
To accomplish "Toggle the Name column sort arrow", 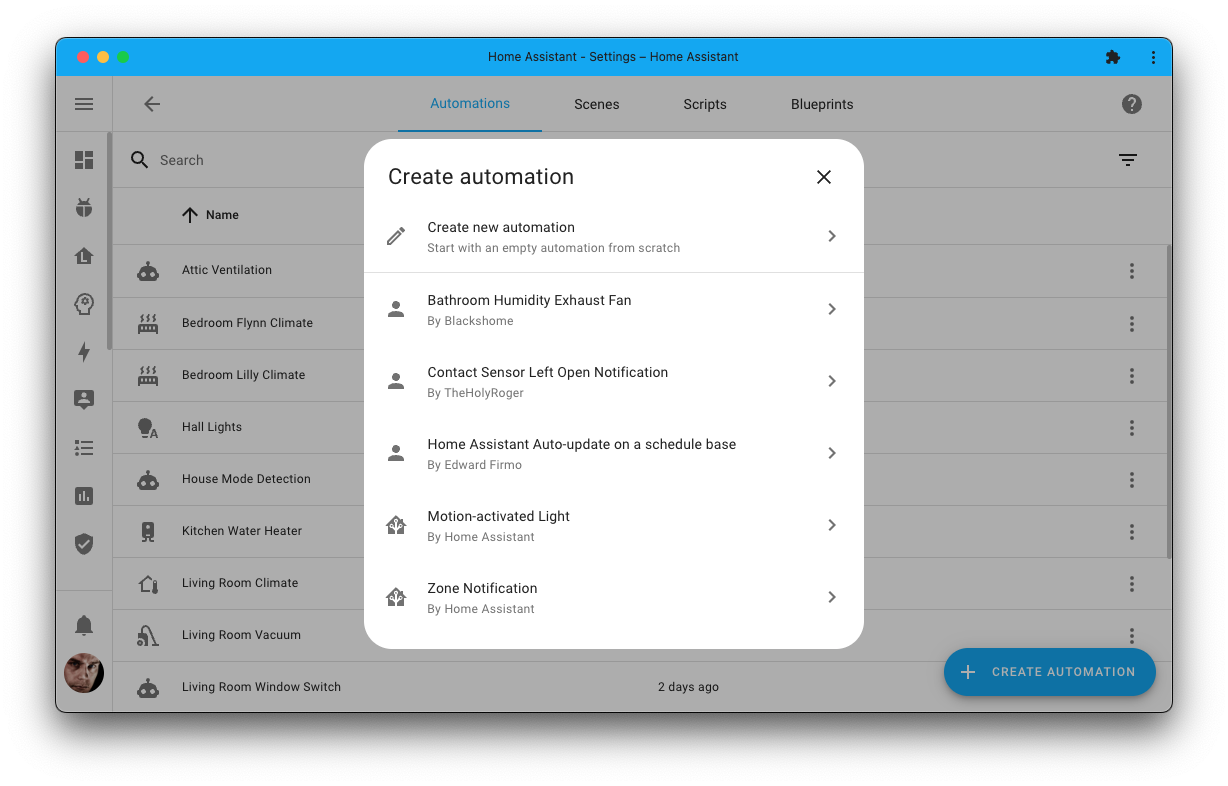I will 191,214.
